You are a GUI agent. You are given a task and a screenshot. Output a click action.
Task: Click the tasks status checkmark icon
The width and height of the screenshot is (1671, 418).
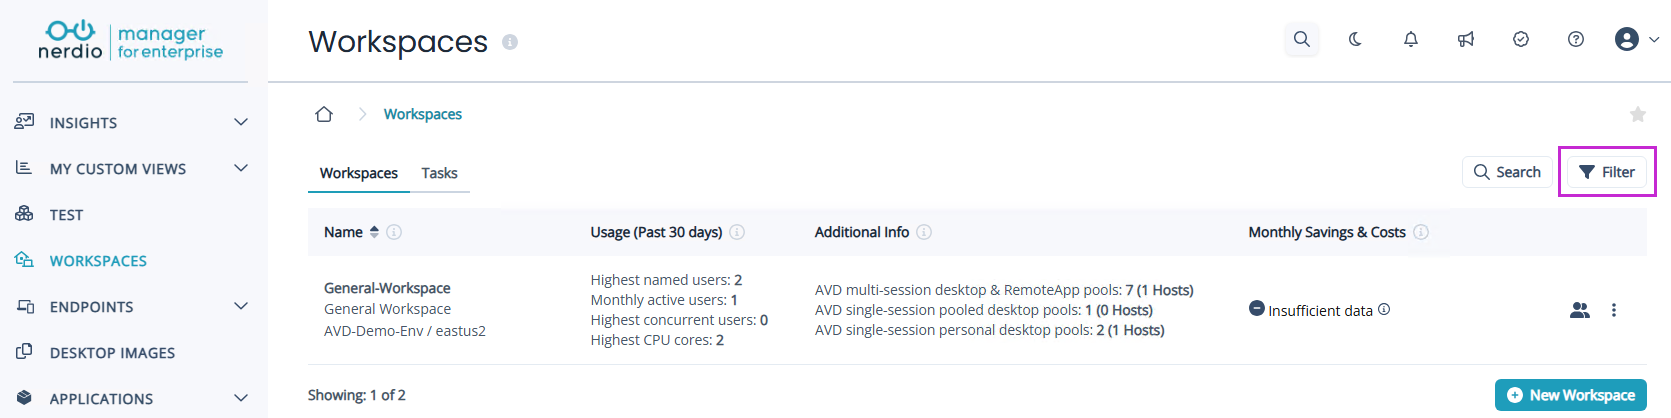tap(1520, 39)
